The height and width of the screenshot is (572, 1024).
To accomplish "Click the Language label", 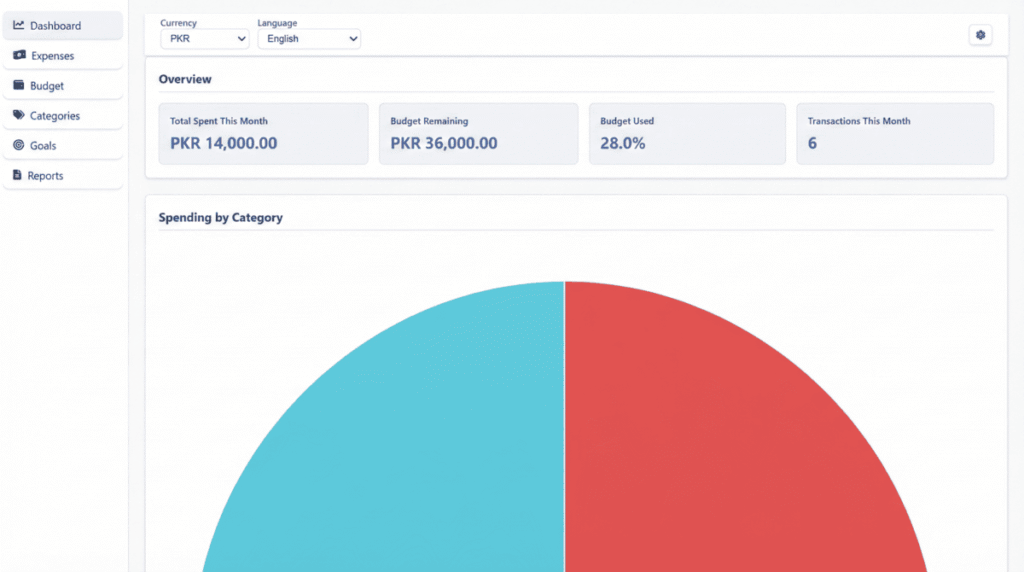I will tap(277, 23).
